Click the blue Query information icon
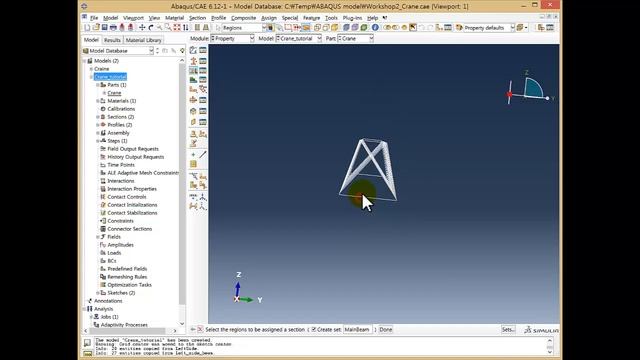 pos(375,28)
